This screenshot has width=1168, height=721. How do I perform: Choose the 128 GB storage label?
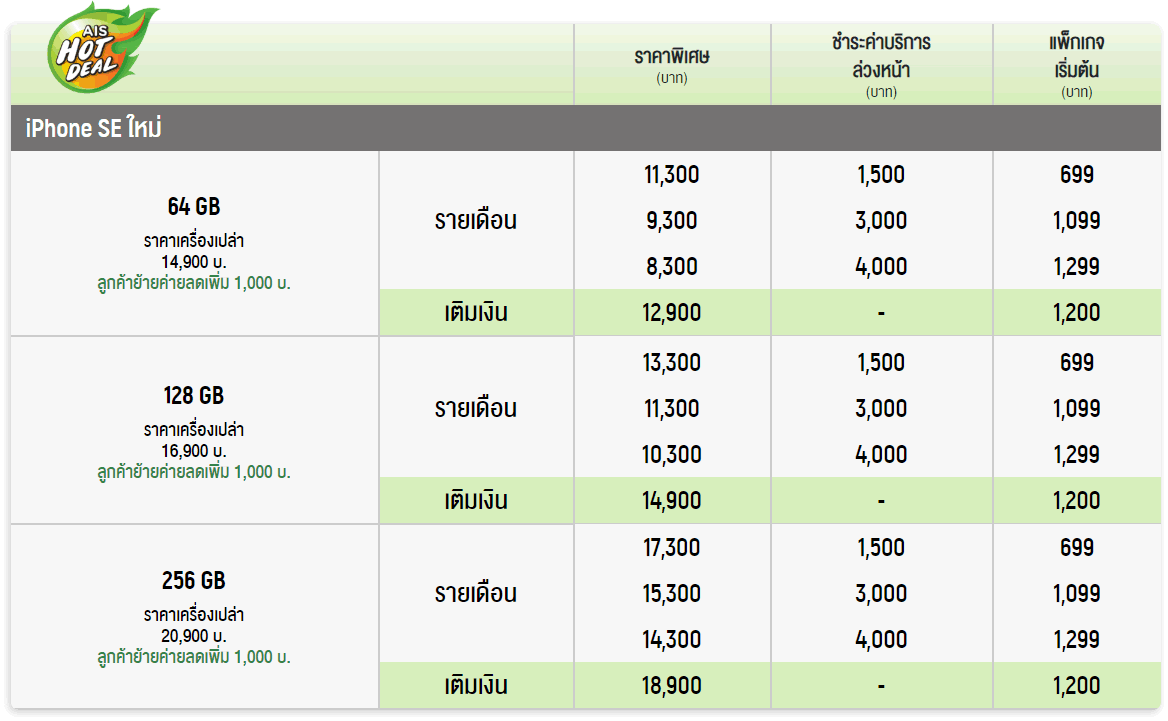pyautogui.click(x=194, y=395)
